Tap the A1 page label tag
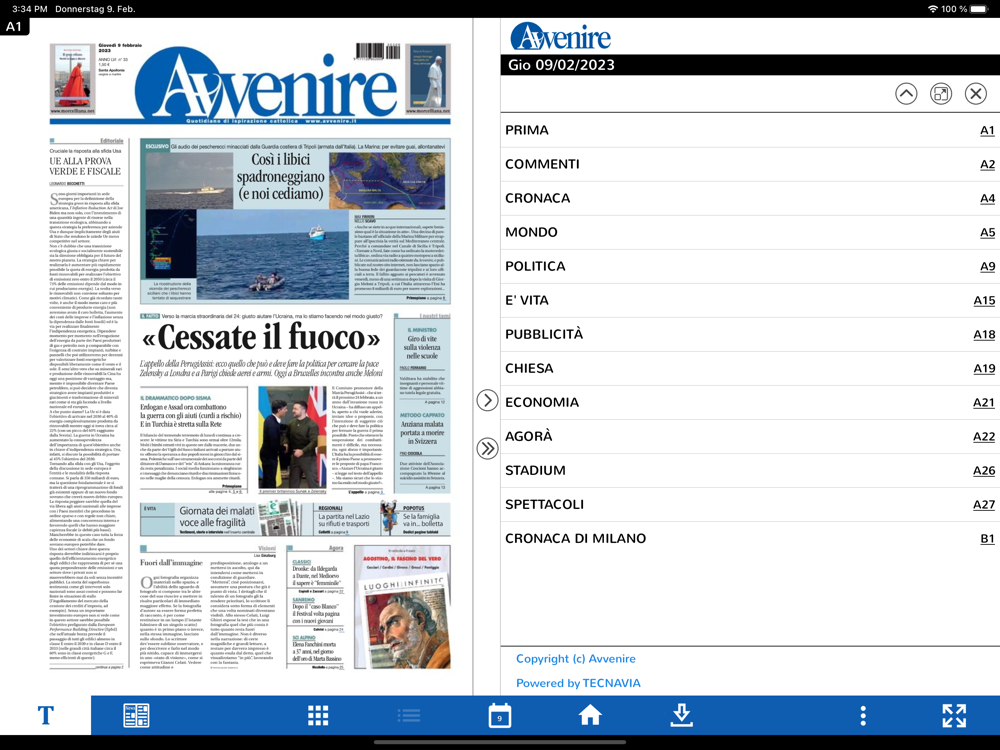This screenshot has width=1000, height=750. [14, 26]
